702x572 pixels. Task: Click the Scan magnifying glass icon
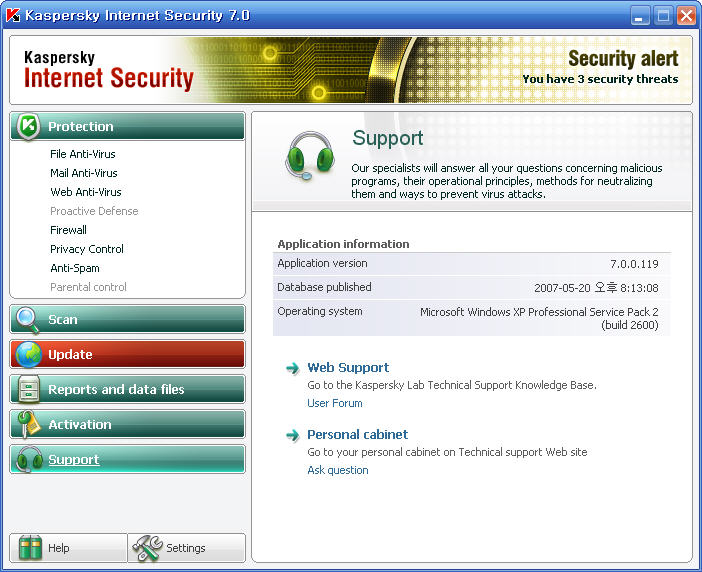[x=28, y=320]
